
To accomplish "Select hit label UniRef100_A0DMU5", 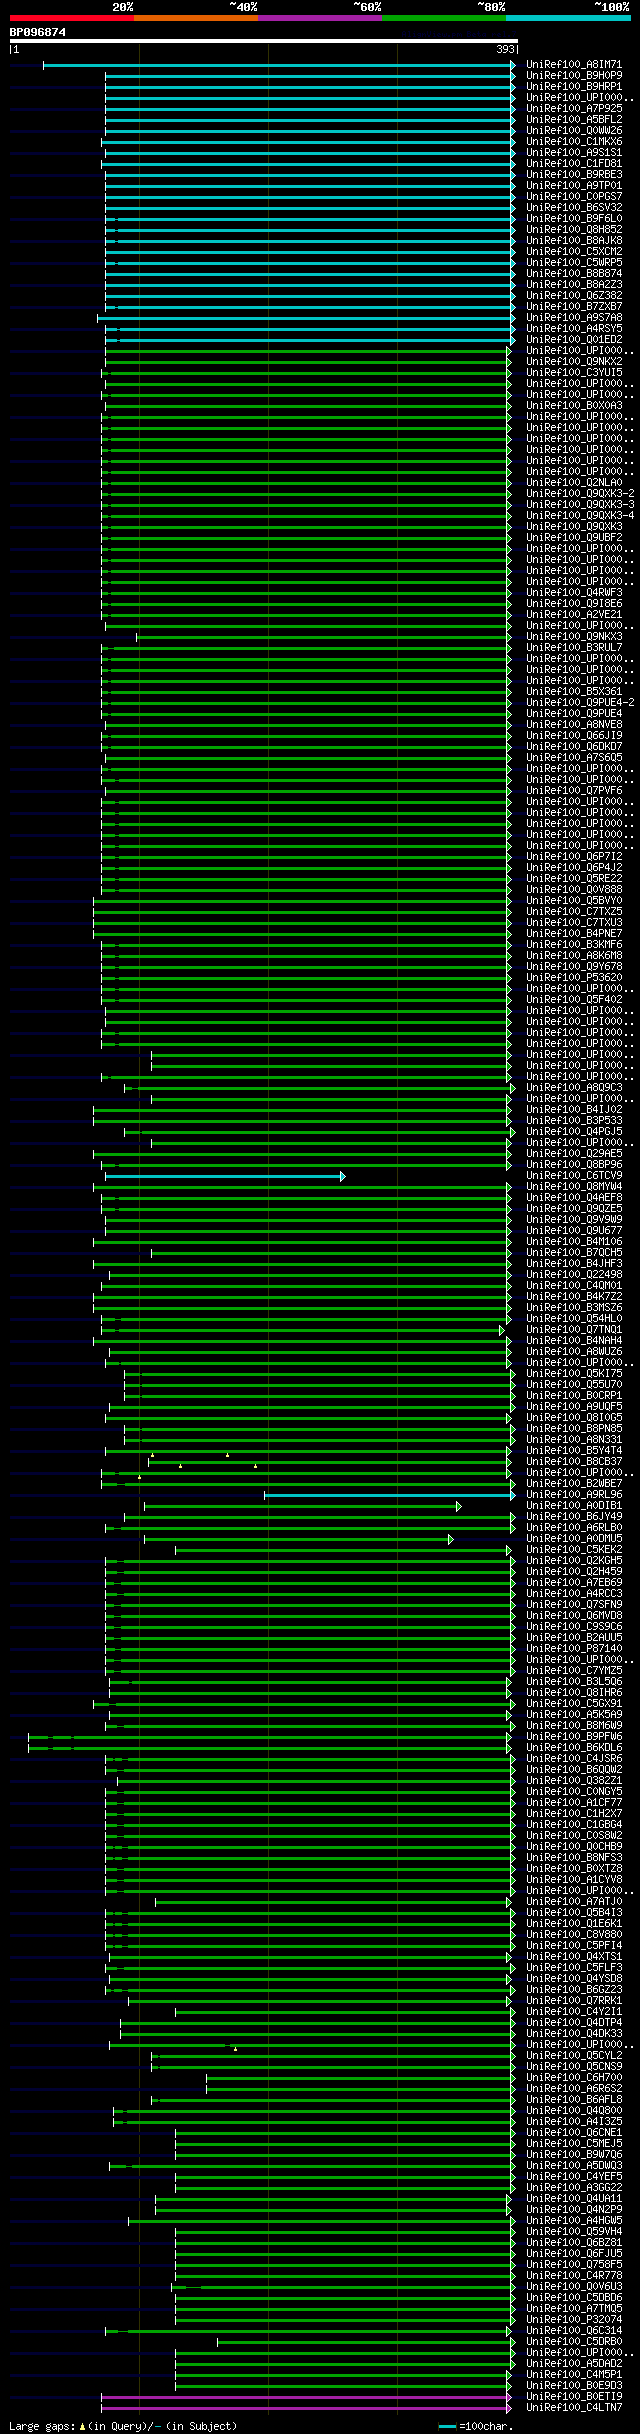I will coord(574,1539).
